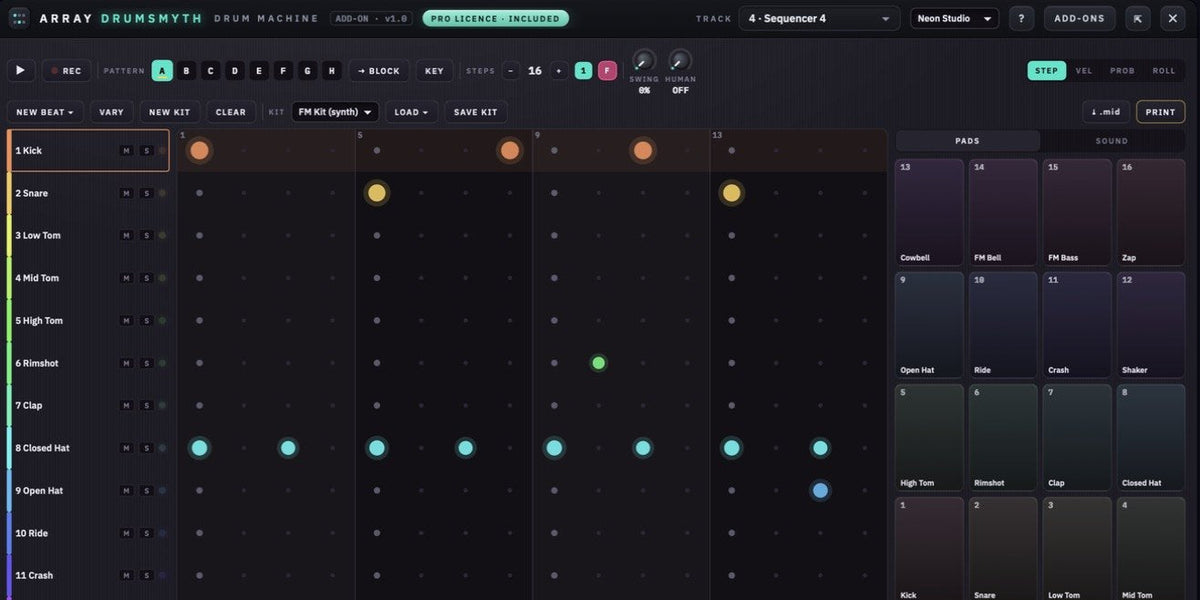Select the 7 Clap track row
Screen dimensions: 1200x600
point(88,406)
